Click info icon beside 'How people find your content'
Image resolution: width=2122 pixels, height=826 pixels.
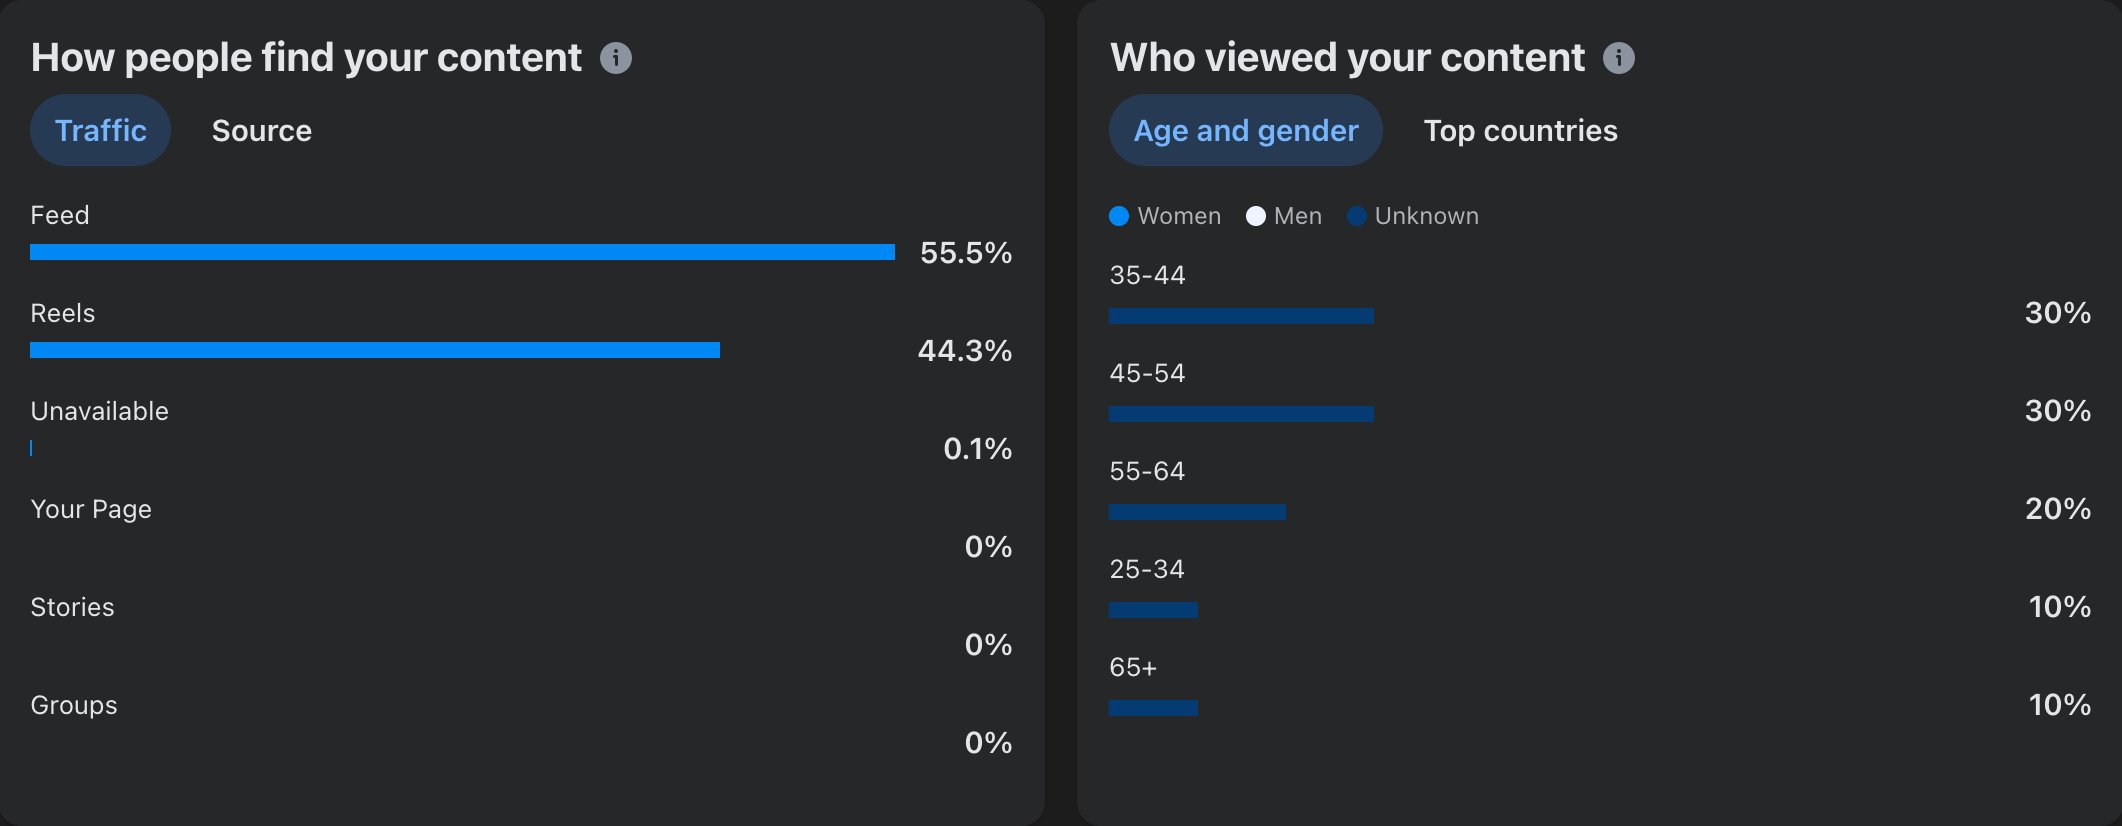(616, 58)
